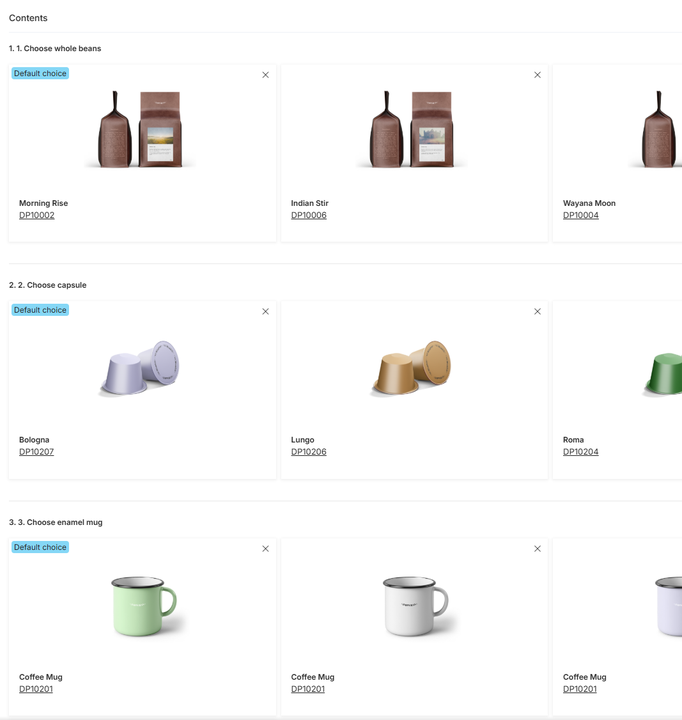The width and height of the screenshot is (682, 720).
Task: Open product link DP10006
Action: pyautogui.click(x=309, y=215)
